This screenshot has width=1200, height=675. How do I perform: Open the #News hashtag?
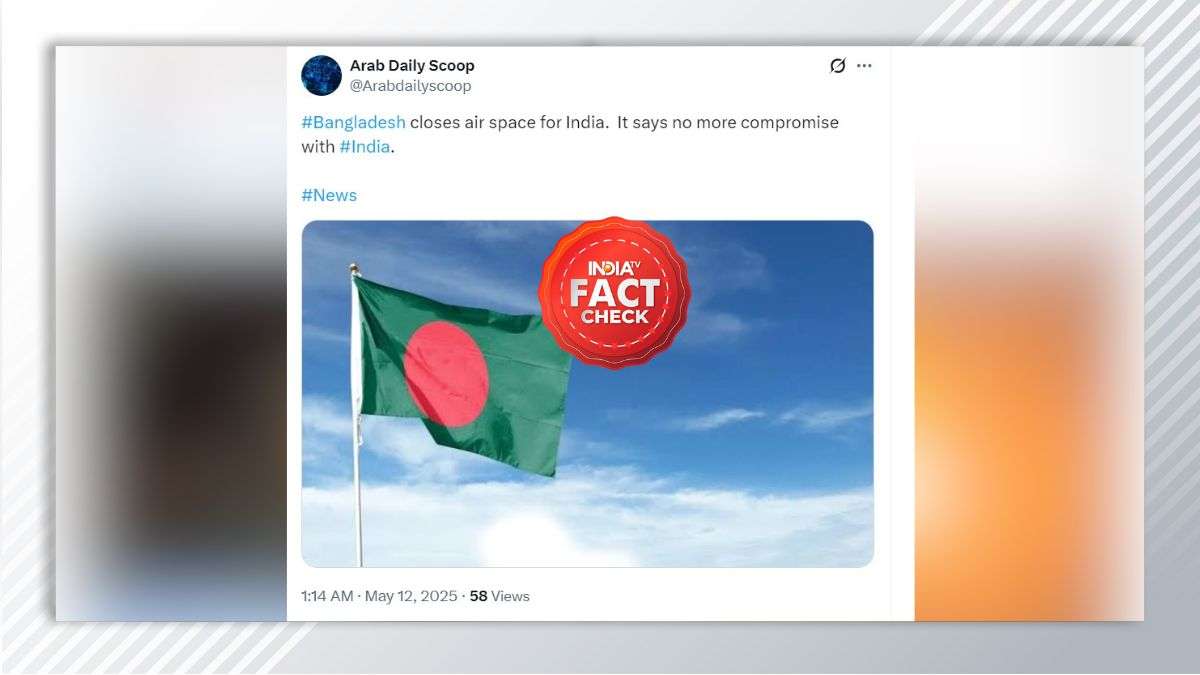click(329, 195)
